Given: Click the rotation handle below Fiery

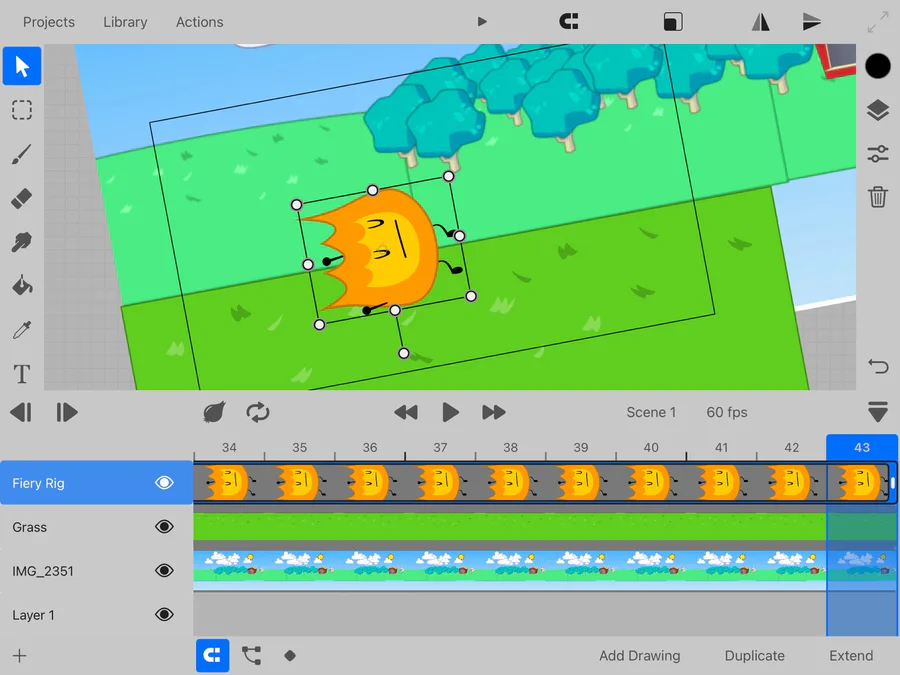Looking at the screenshot, I should pos(404,353).
